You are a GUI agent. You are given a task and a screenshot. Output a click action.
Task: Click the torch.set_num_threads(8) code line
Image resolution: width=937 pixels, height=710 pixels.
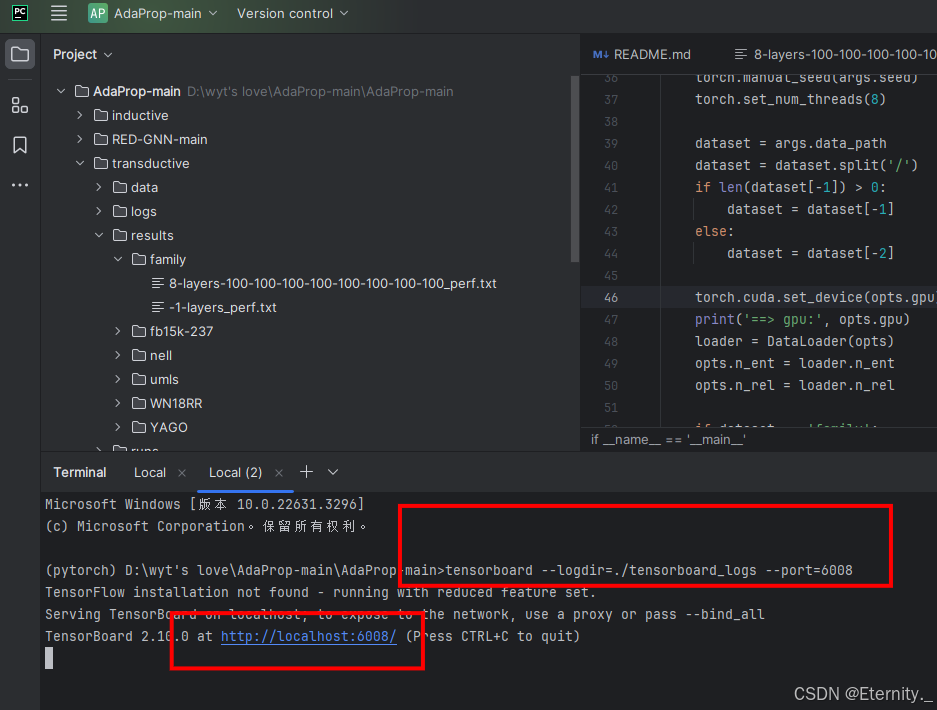click(x=790, y=99)
